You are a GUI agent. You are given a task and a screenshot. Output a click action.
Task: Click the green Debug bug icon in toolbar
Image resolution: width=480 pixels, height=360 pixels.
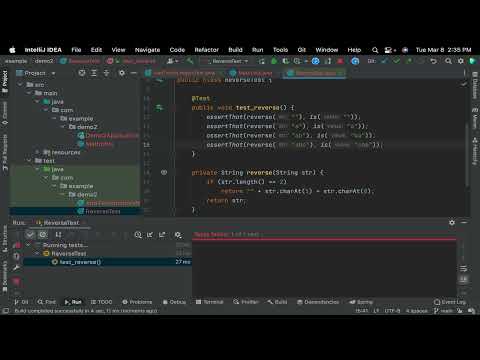274,61
